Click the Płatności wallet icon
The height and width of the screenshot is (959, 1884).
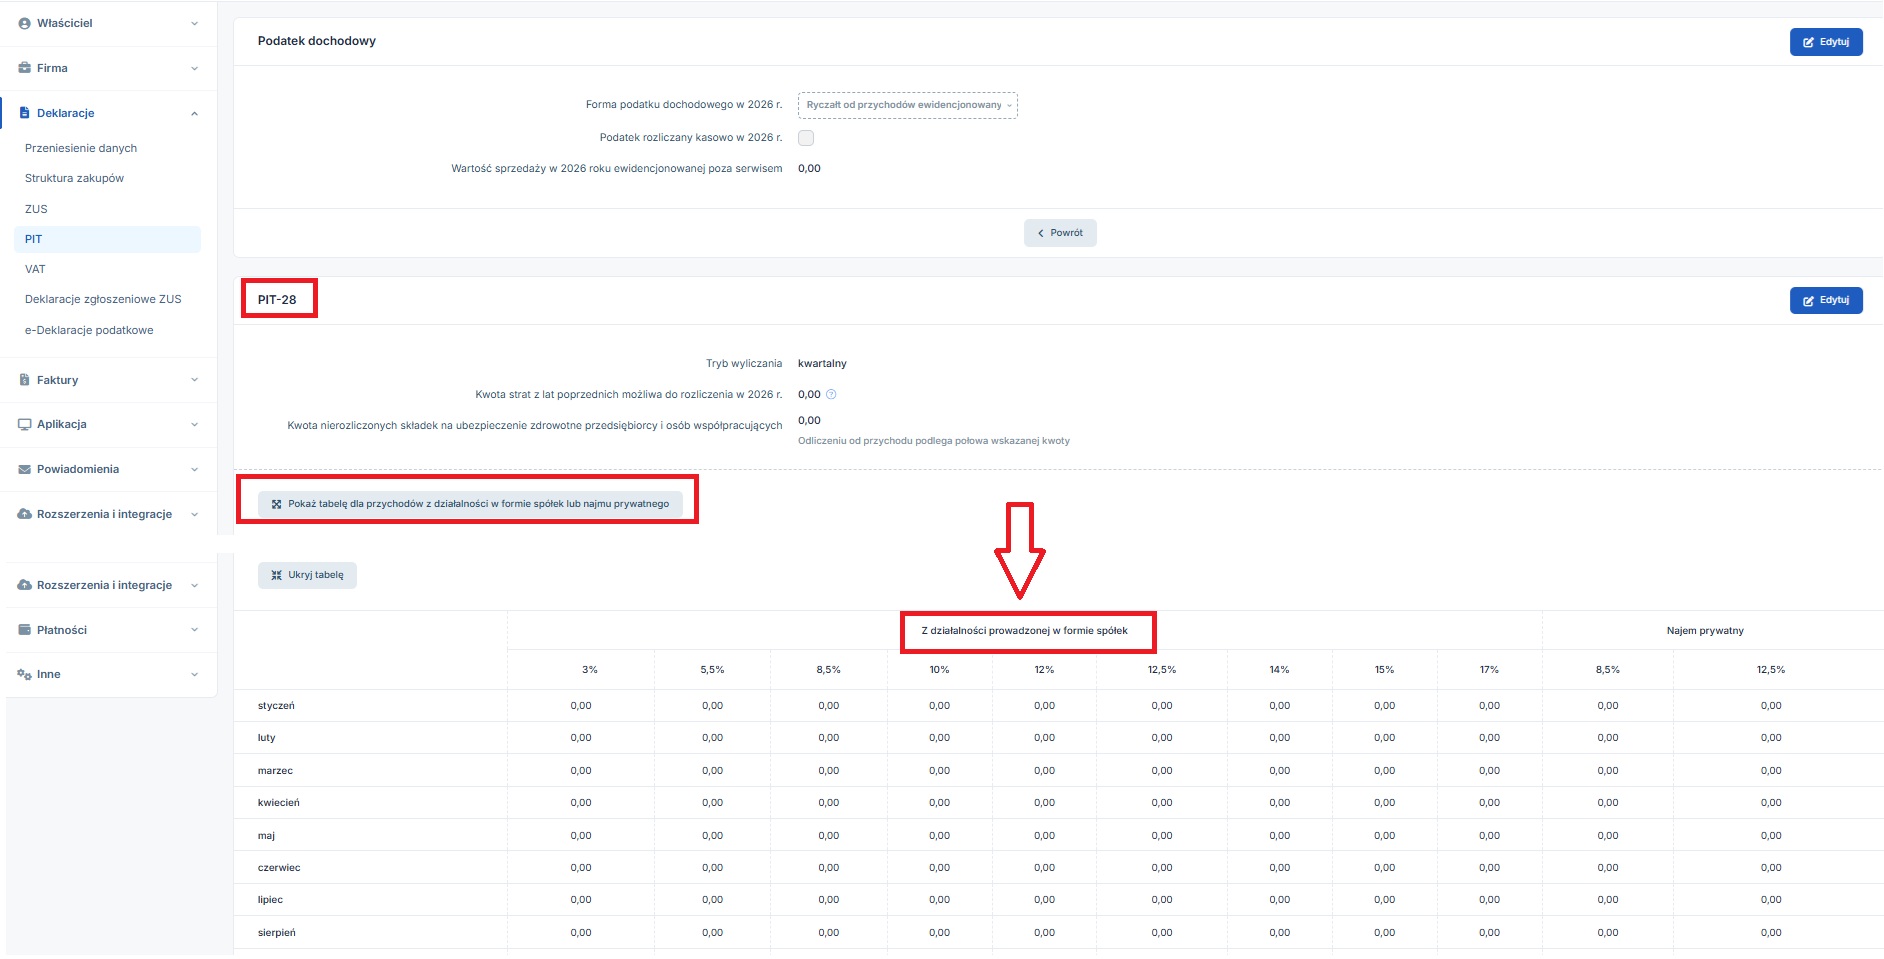[x=24, y=630]
